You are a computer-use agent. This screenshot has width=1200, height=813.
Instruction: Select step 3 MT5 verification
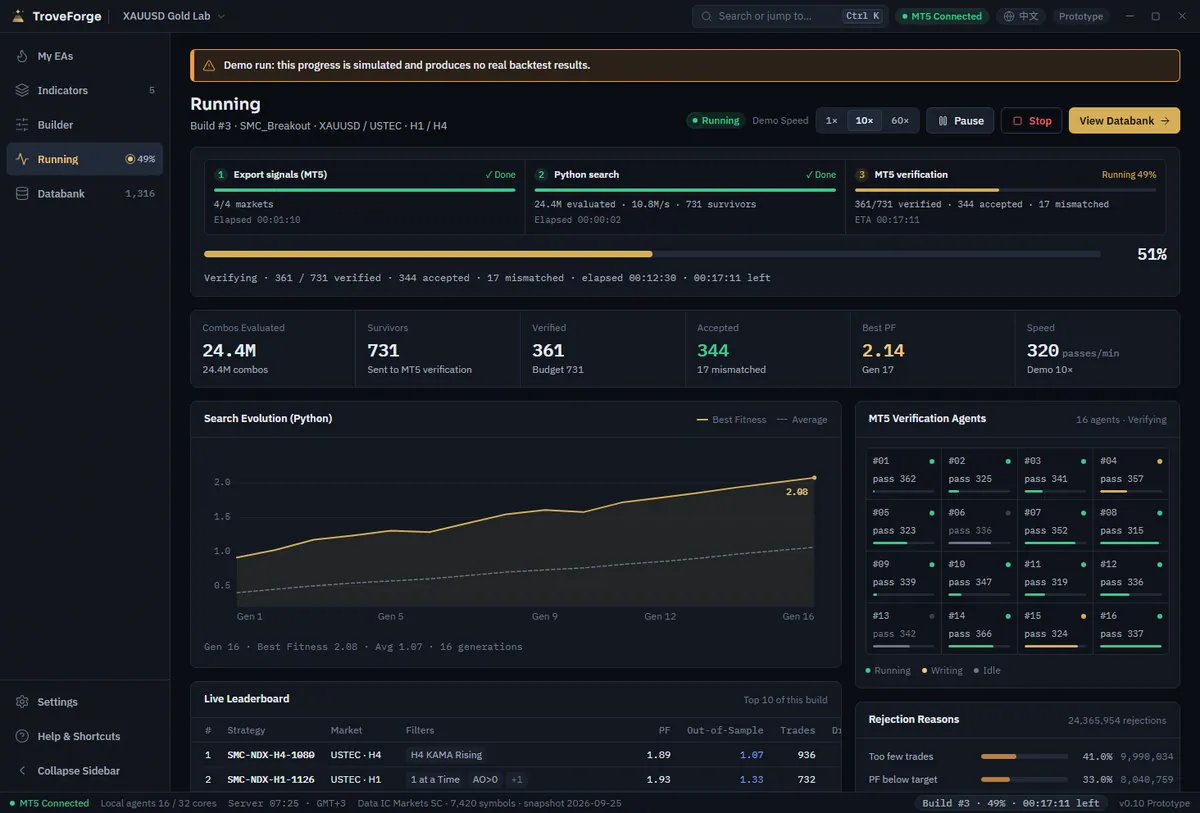tap(1006, 198)
